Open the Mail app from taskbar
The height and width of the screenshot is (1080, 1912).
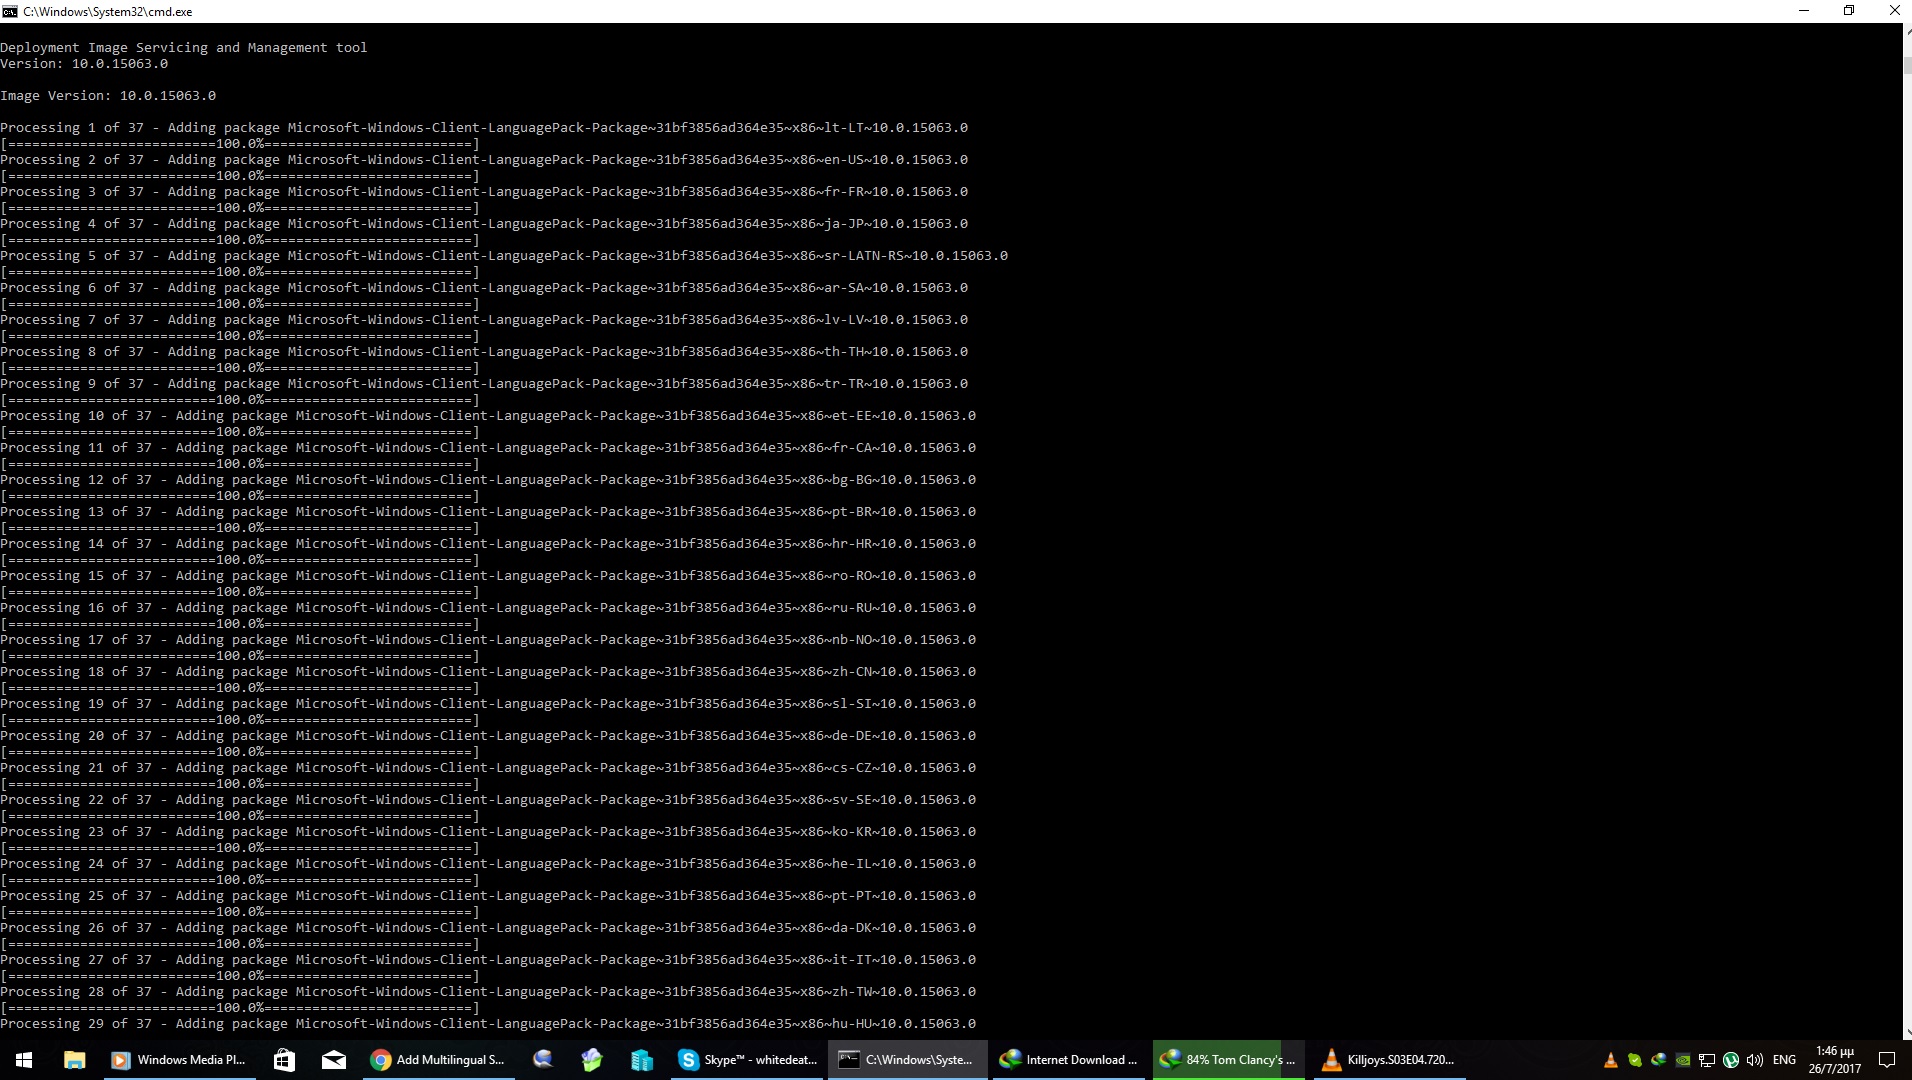334,1060
